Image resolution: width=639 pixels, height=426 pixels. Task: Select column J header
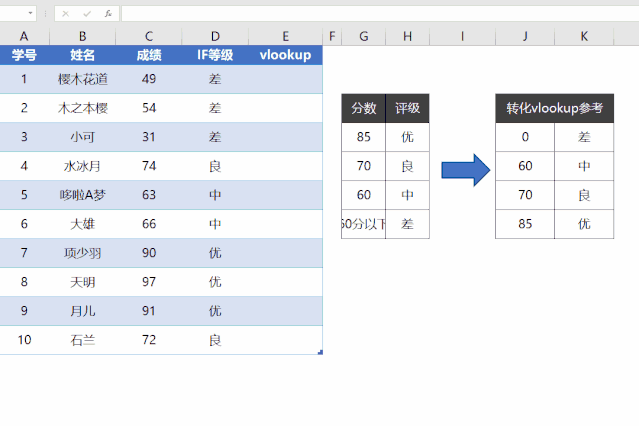[525, 37]
